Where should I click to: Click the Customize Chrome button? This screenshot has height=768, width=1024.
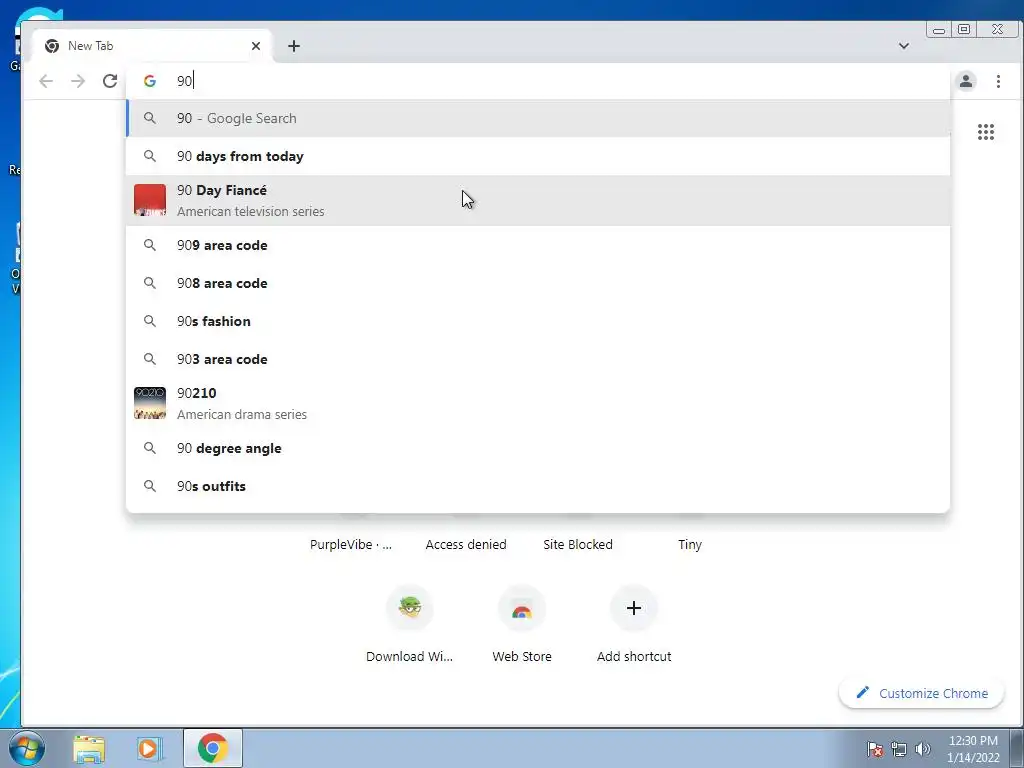tap(921, 693)
